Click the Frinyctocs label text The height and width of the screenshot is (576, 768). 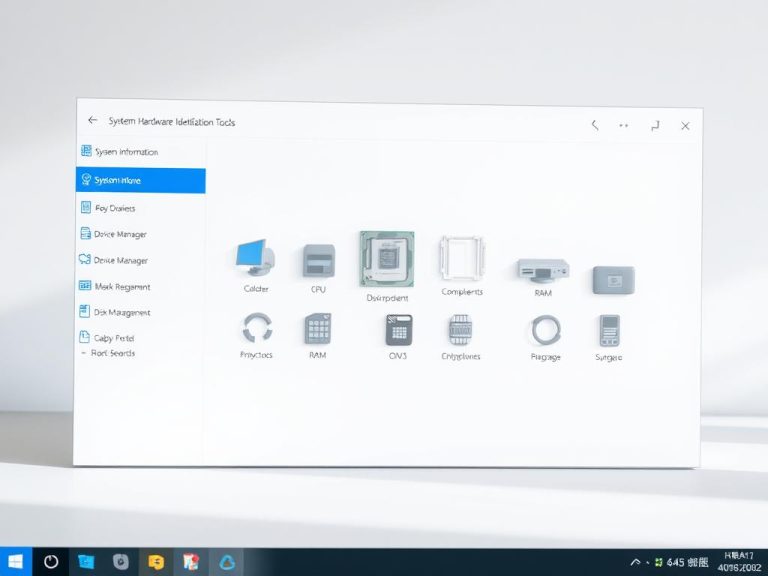256,355
